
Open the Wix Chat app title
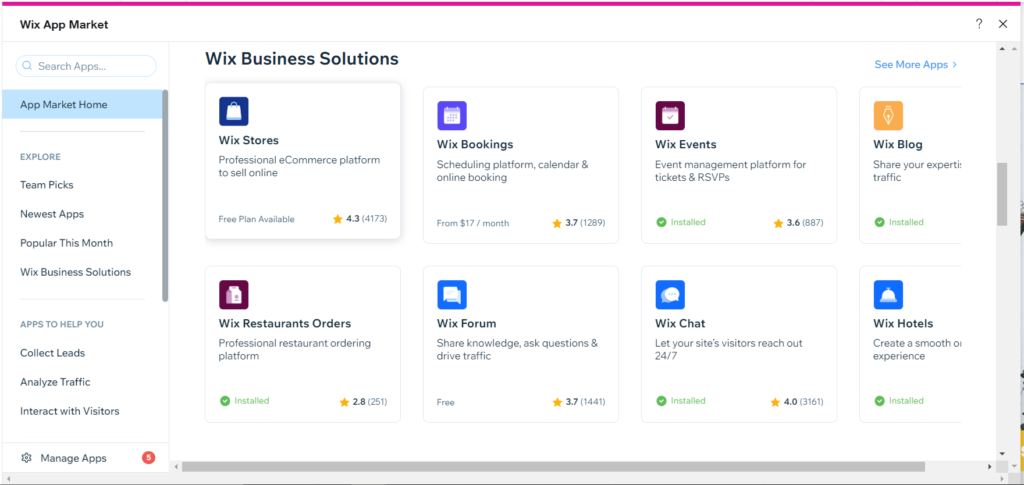[680, 323]
